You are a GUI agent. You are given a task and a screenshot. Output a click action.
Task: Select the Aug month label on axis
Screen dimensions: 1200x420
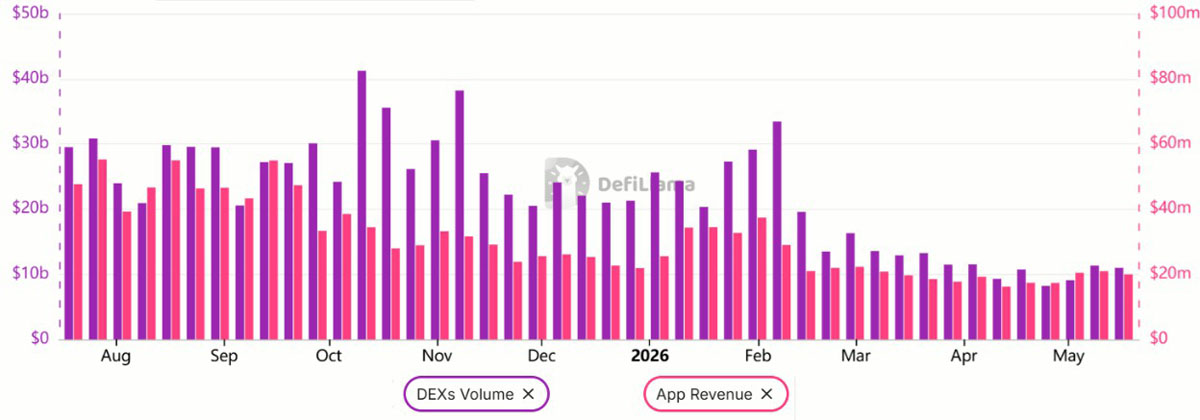click(x=116, y=355)
